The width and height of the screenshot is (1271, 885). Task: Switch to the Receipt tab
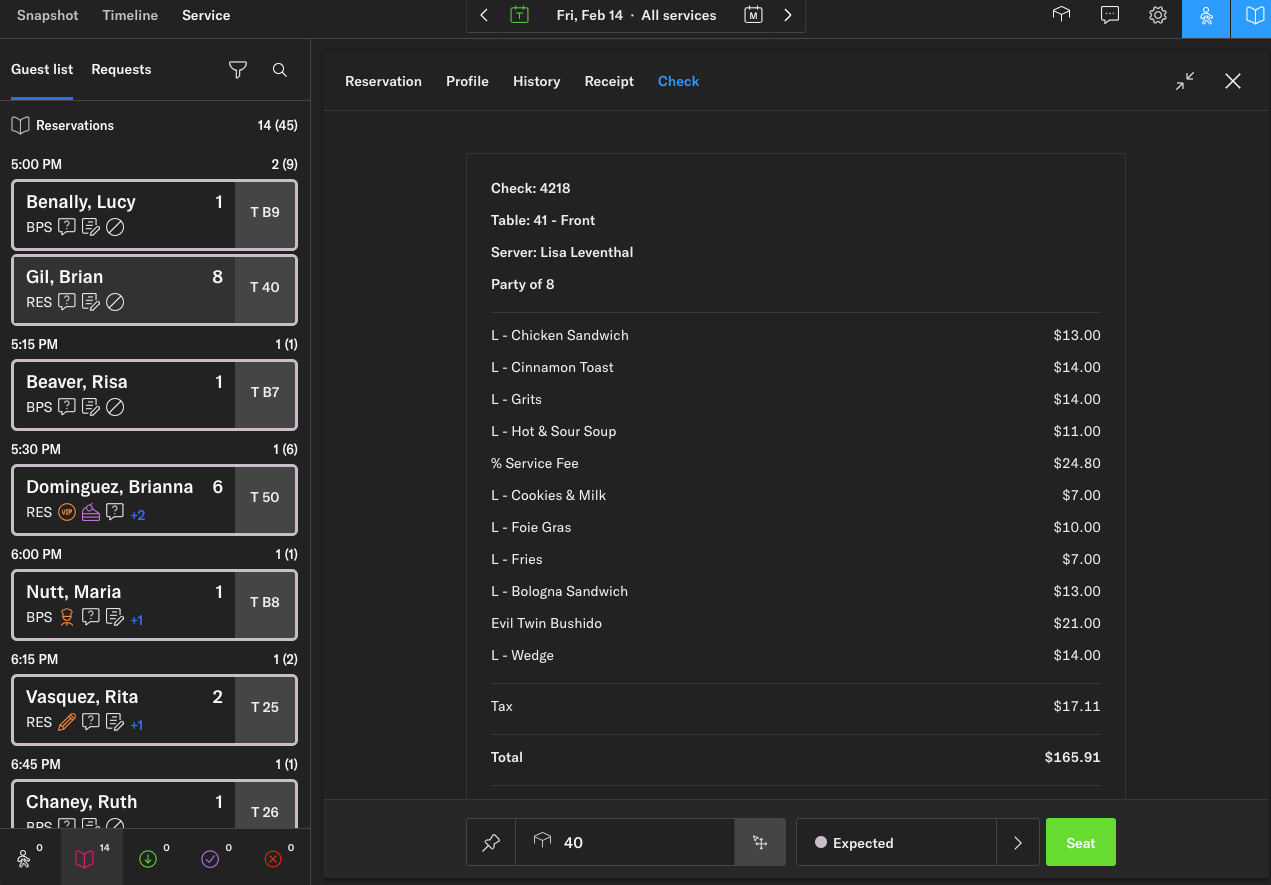pyautogui.click(x=609, y=81)
